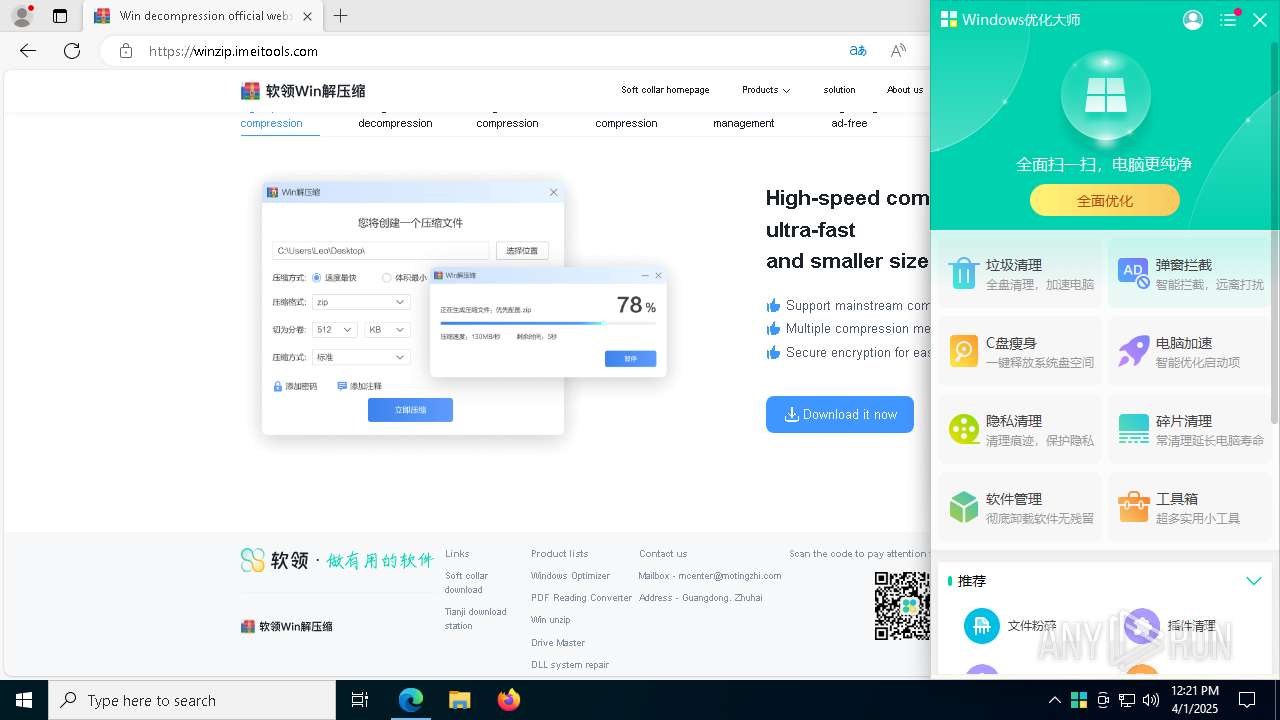Open the 电脑加速 rocket icon
The image size is (1280, 720).
[1133, 351]
